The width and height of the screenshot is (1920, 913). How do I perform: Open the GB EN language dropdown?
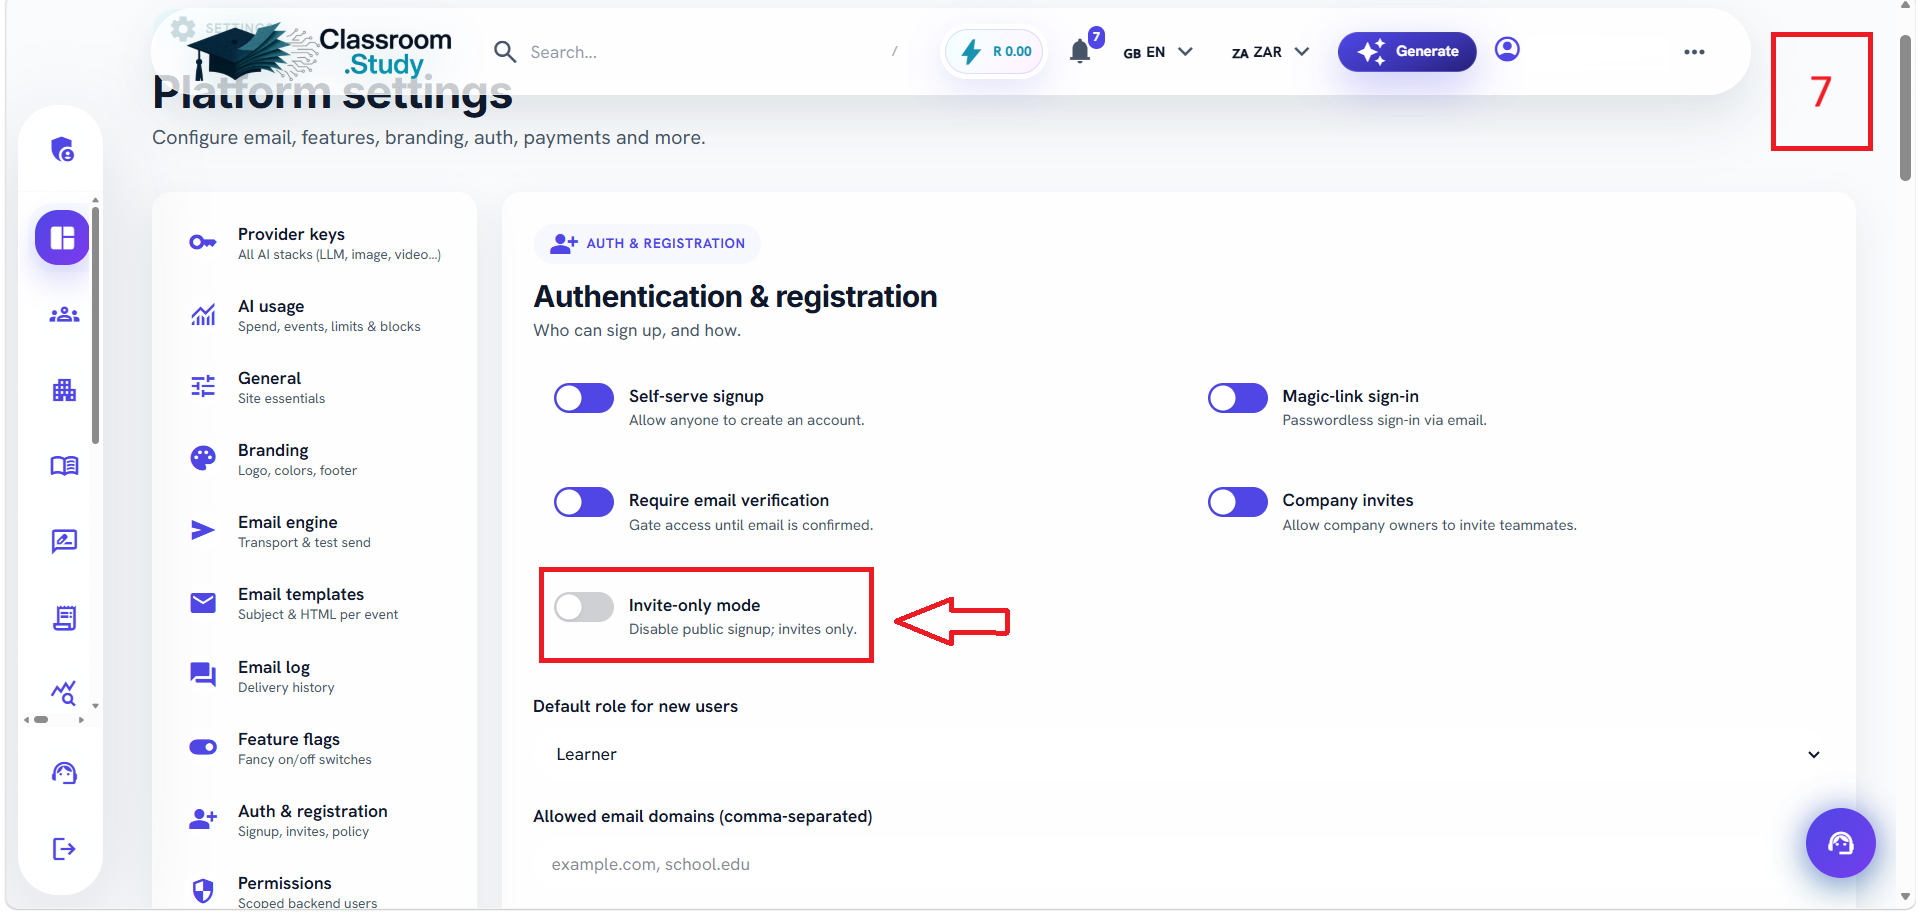pos(1158,52)
